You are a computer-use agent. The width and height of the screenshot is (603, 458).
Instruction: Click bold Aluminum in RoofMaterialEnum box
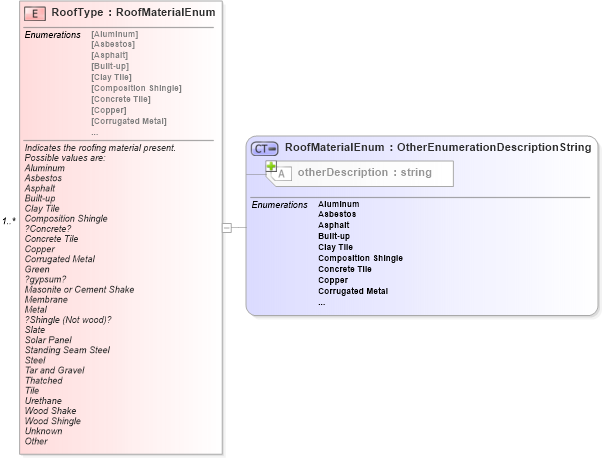click(339, 204)
